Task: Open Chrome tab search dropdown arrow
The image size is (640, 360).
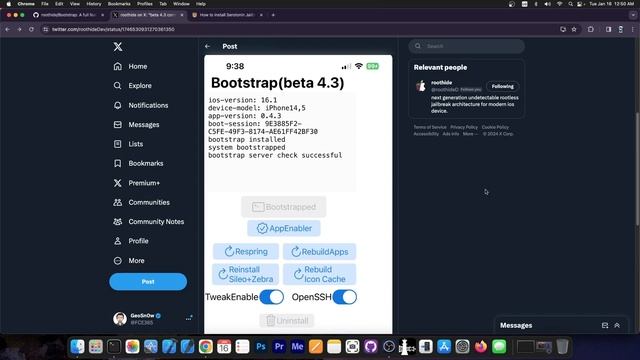Action: tap(633, 15)
